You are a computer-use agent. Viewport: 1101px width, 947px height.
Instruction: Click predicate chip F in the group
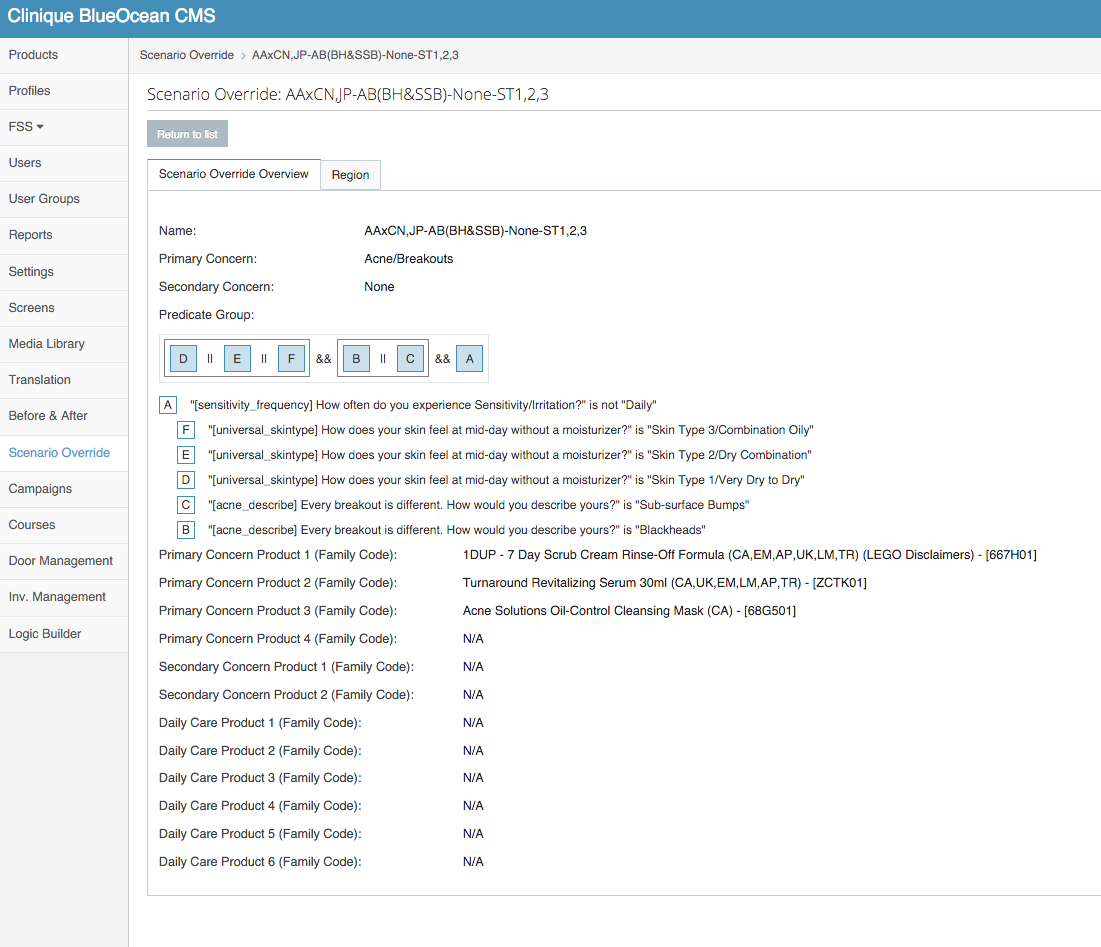(291, 359)
